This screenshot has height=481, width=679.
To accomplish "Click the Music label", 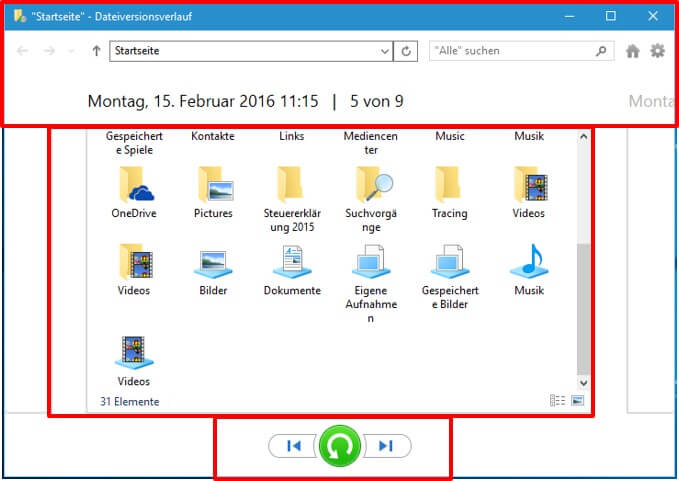I will [450, 136].
